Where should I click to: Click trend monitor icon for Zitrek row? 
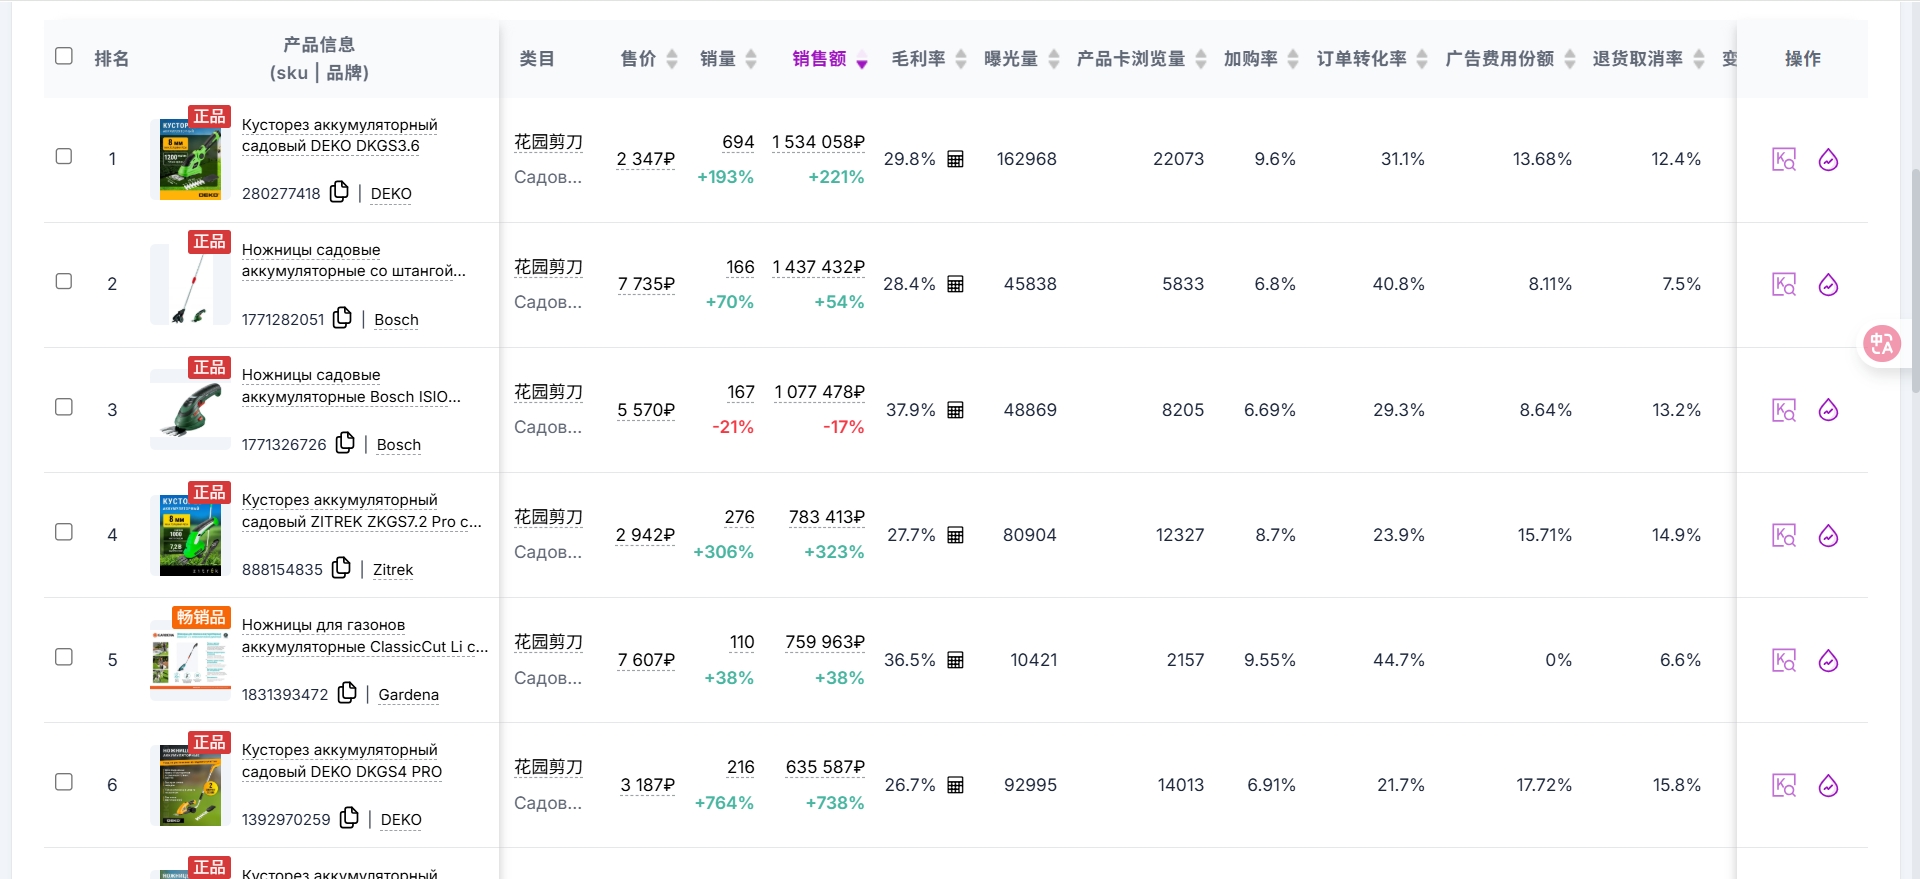[1828, 536]
